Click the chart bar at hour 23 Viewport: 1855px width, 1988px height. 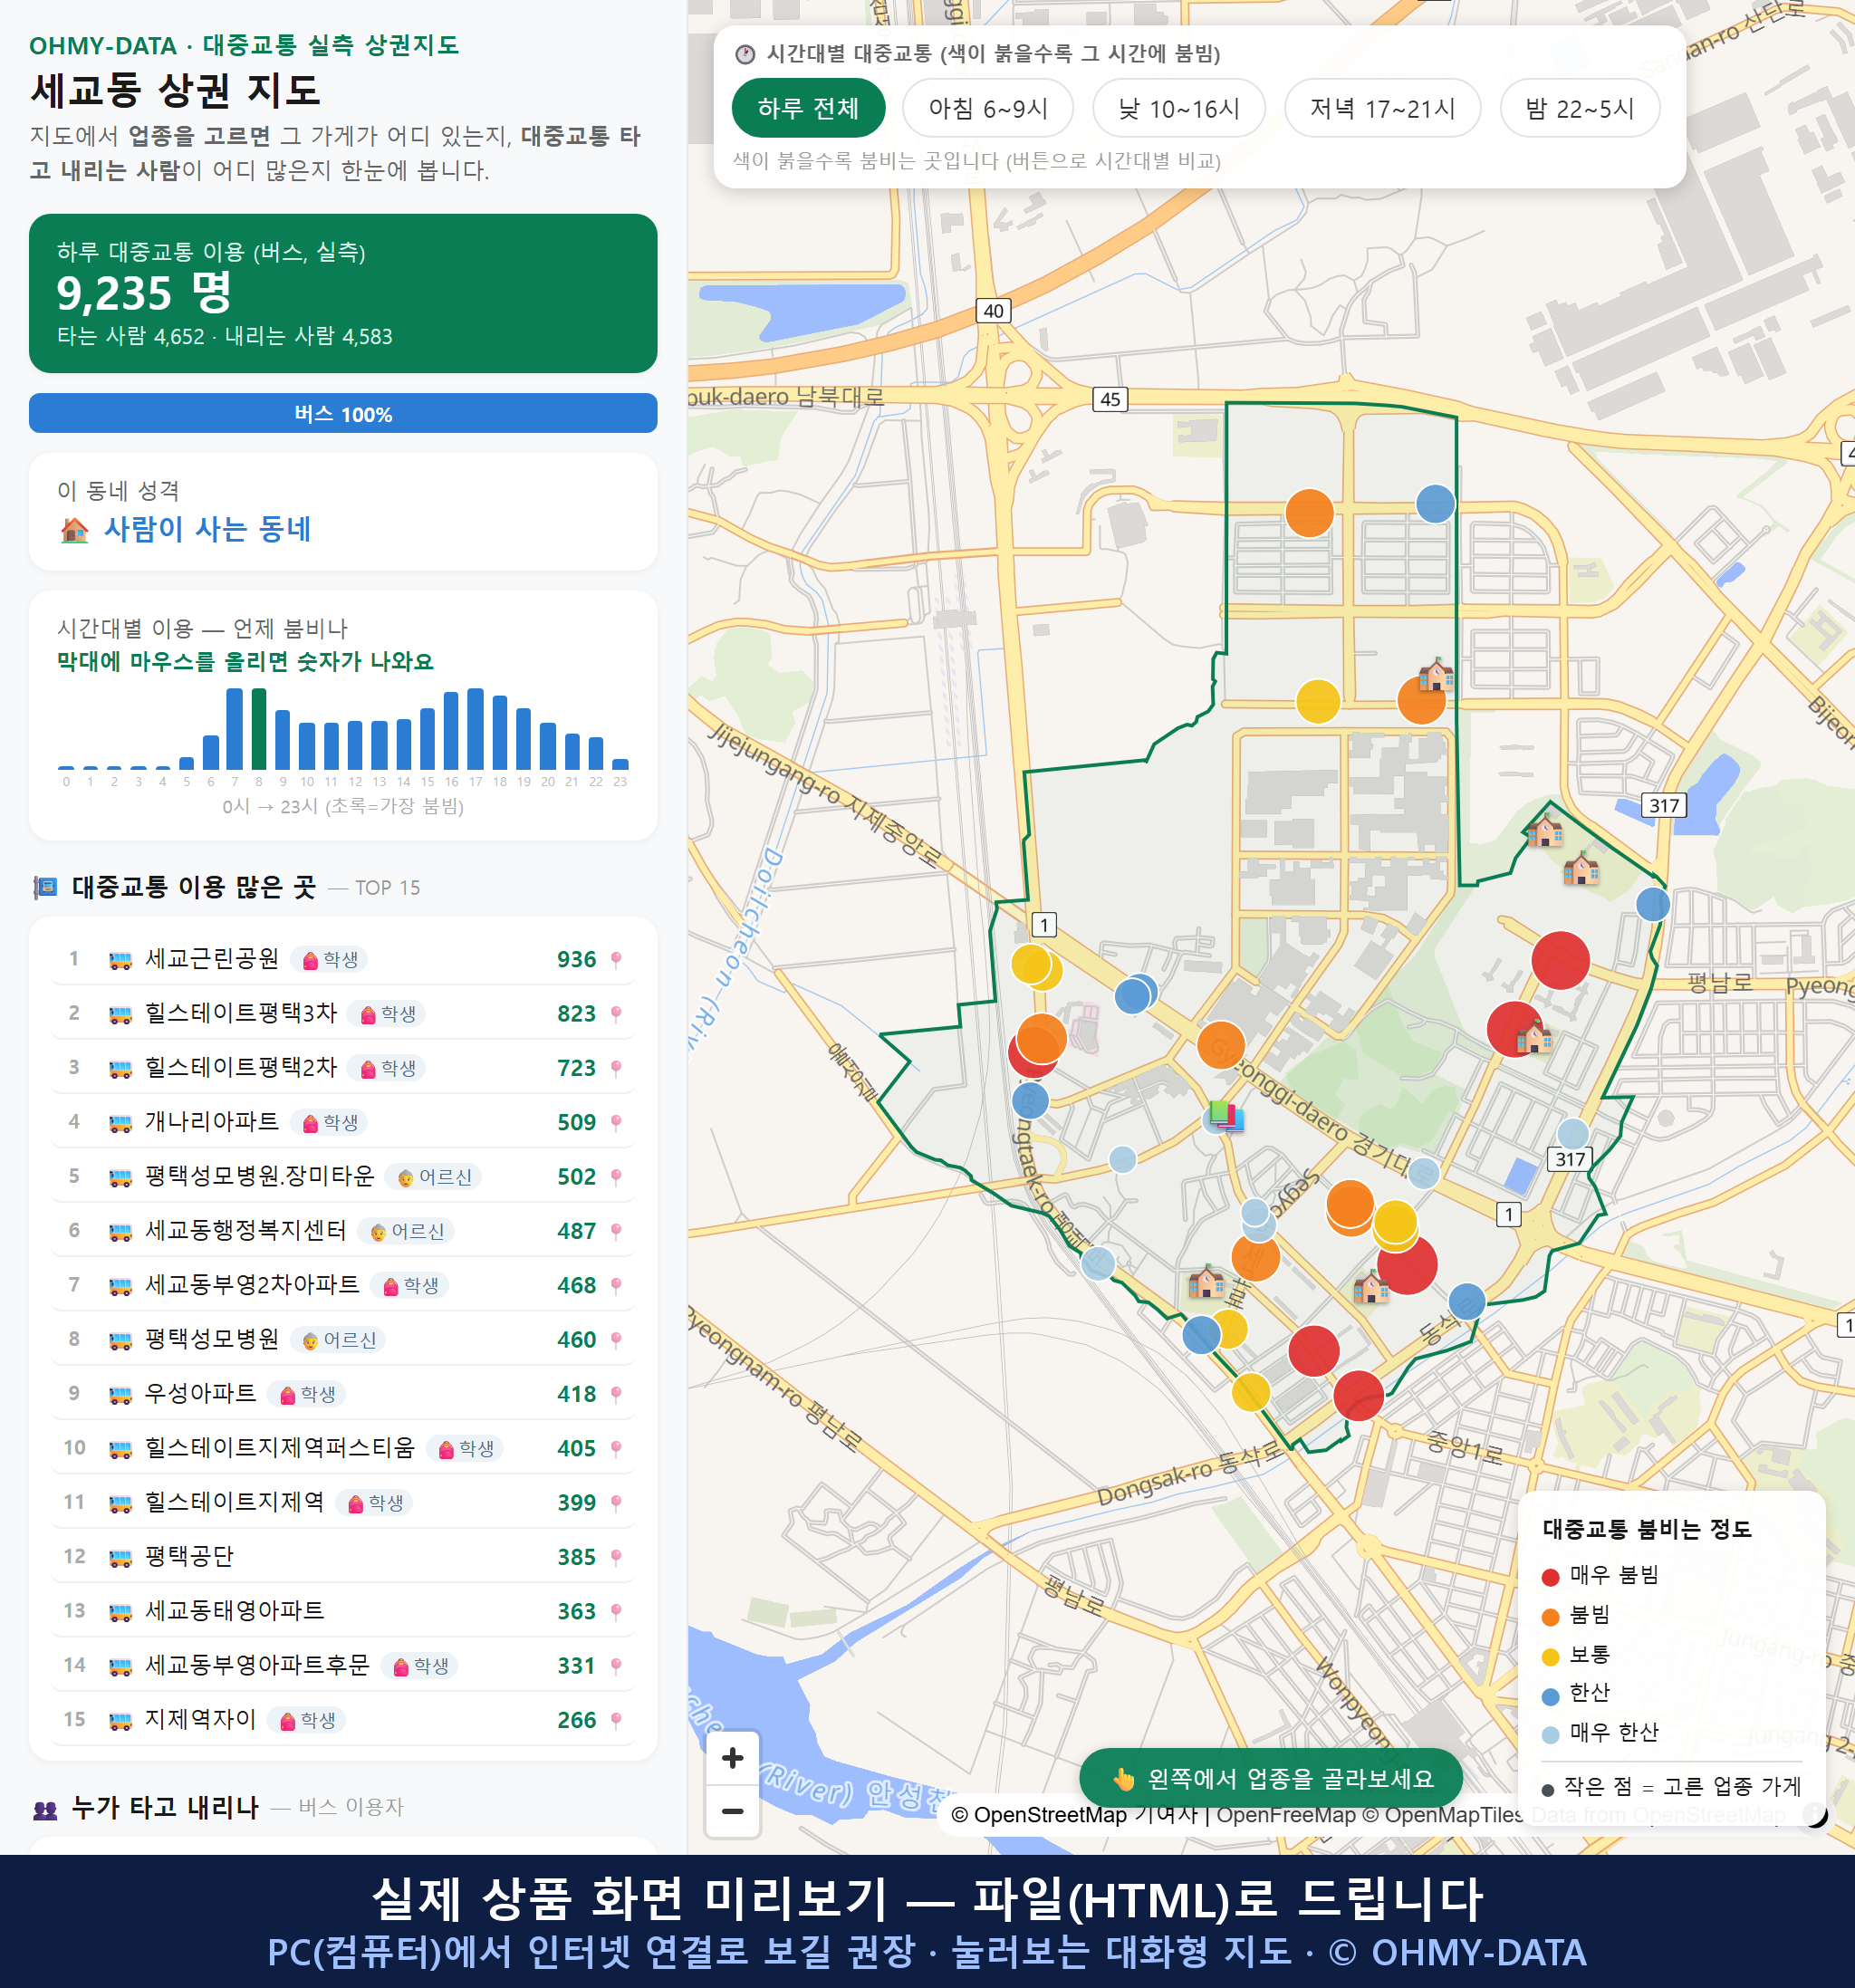[620, 764]
